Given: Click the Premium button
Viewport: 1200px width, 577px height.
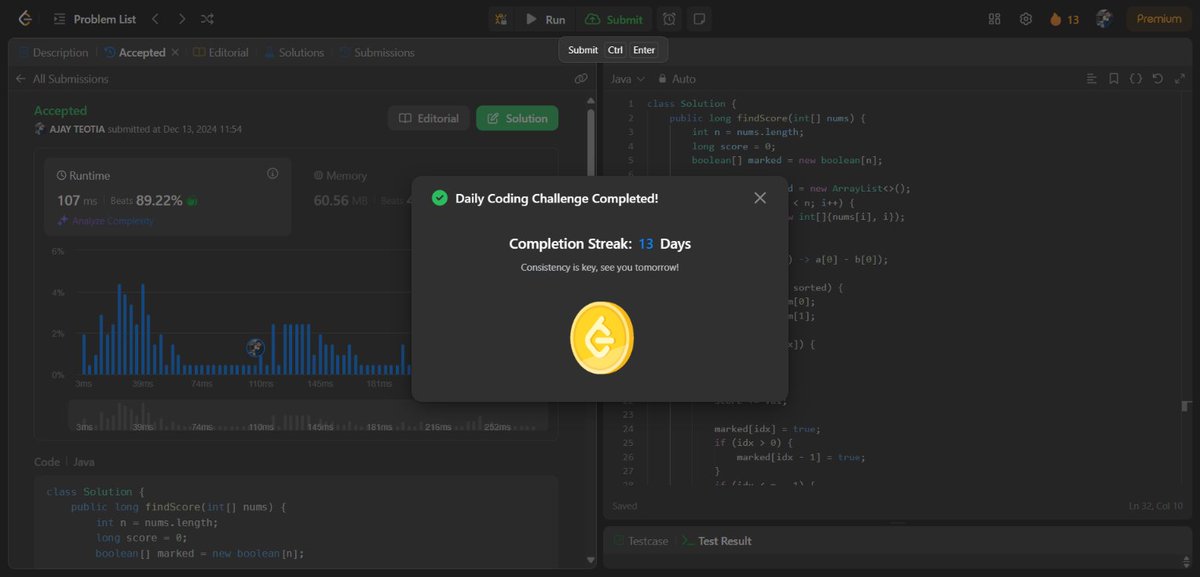Looking at the screenshot, I should [1159, 19].
